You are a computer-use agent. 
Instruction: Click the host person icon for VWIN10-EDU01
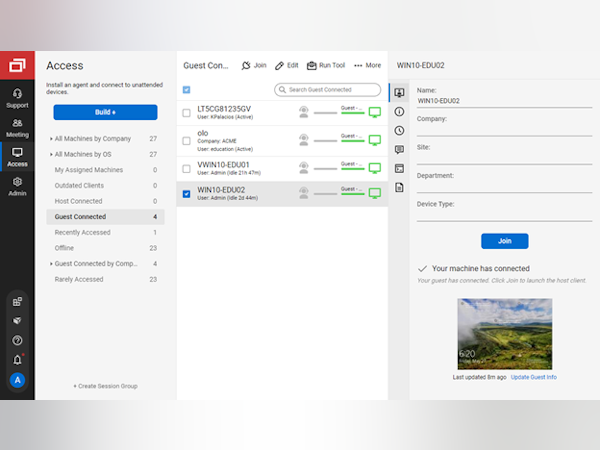point(304,168)
